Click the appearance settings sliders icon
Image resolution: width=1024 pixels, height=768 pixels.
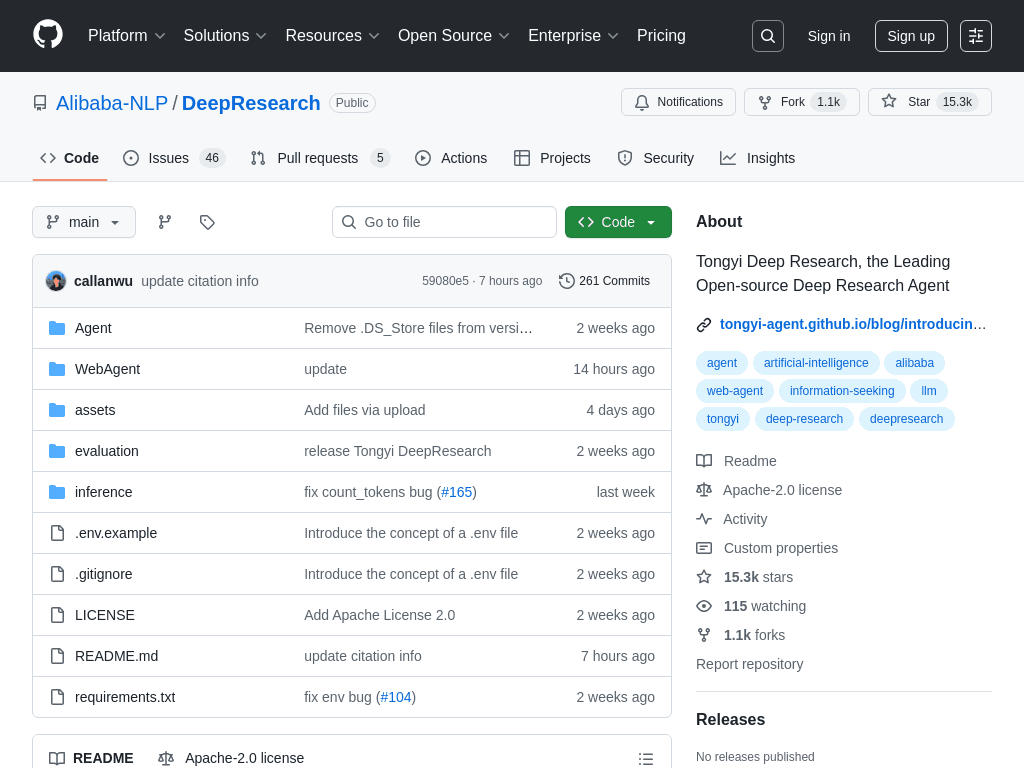[x=976, y=36]
